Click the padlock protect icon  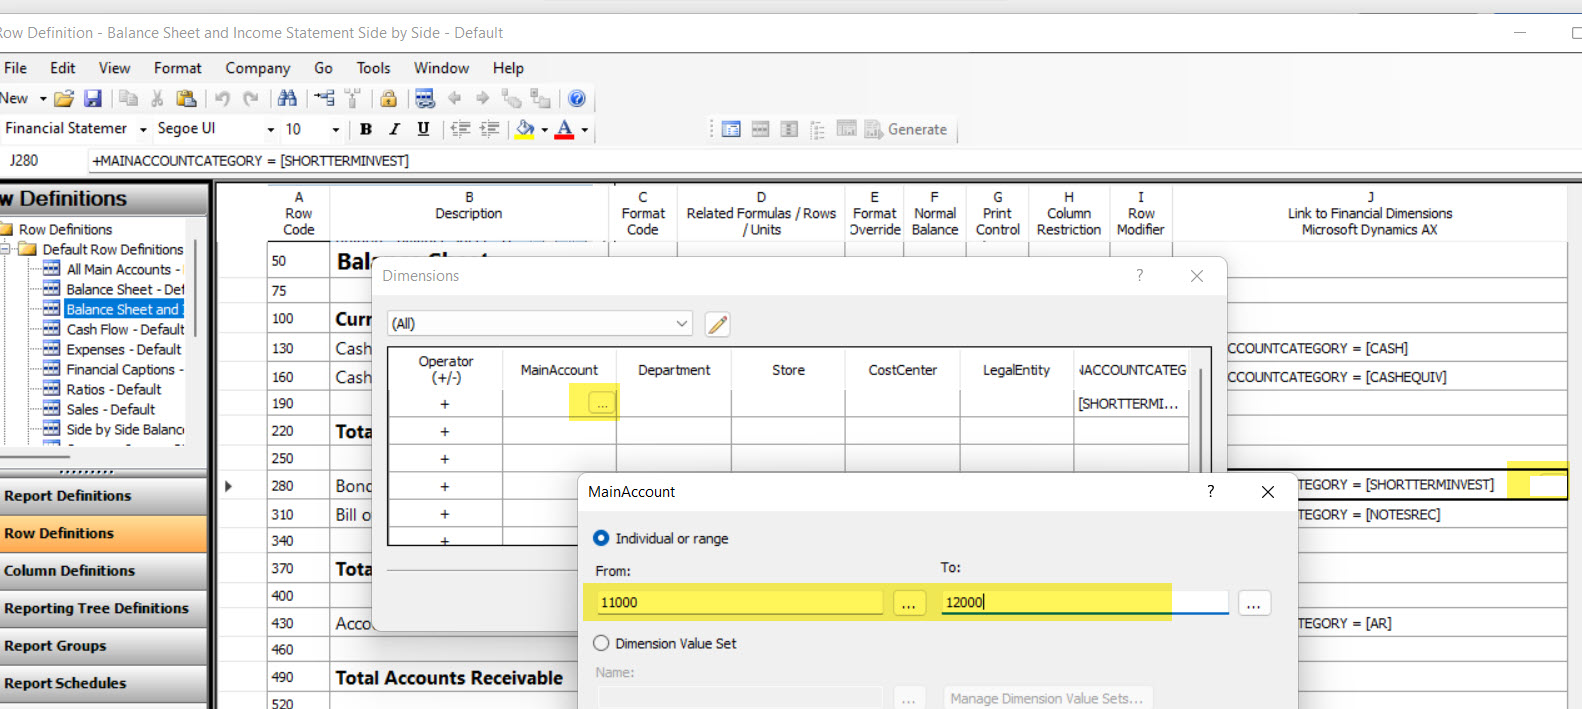click(388, 98)
